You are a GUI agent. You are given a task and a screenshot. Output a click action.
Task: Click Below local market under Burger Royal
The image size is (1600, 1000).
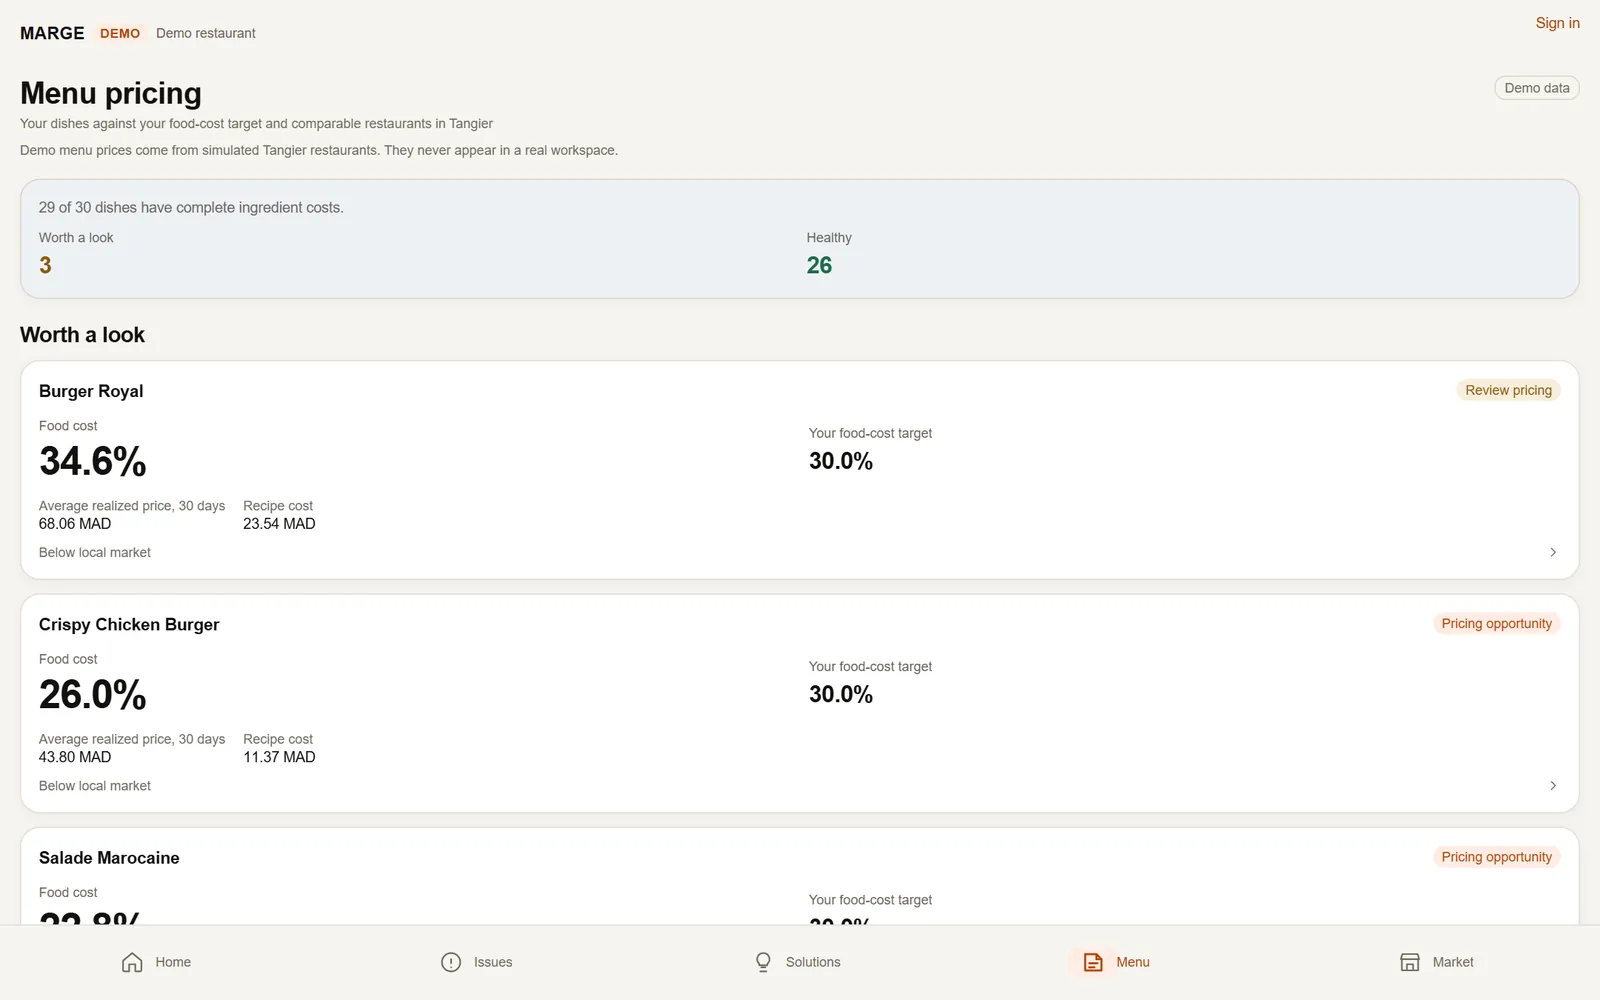[x=95, y=553]
